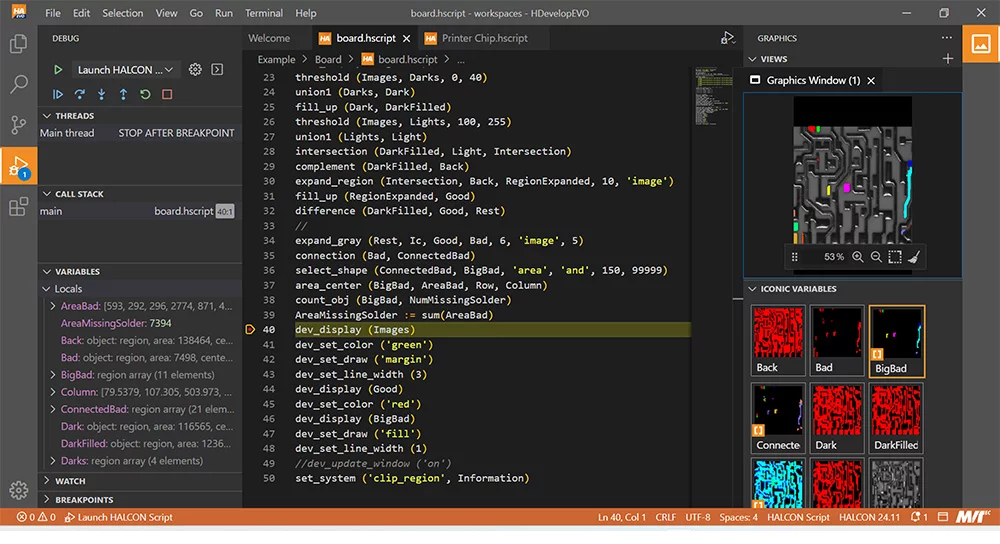Image resolution: width=1000 pixels, height=544 pixels.
Task: Open the Graphics image panel icon
Action: 980,44
